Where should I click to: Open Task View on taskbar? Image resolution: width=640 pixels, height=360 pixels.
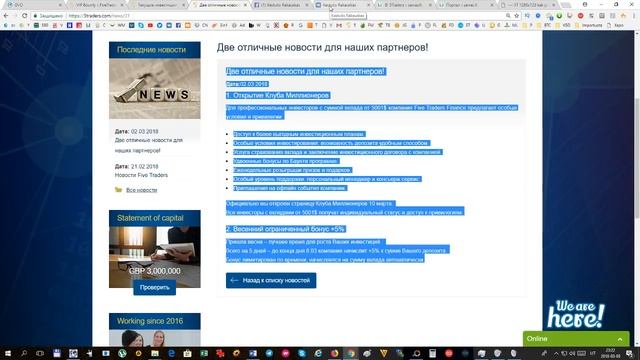point(40,353)
